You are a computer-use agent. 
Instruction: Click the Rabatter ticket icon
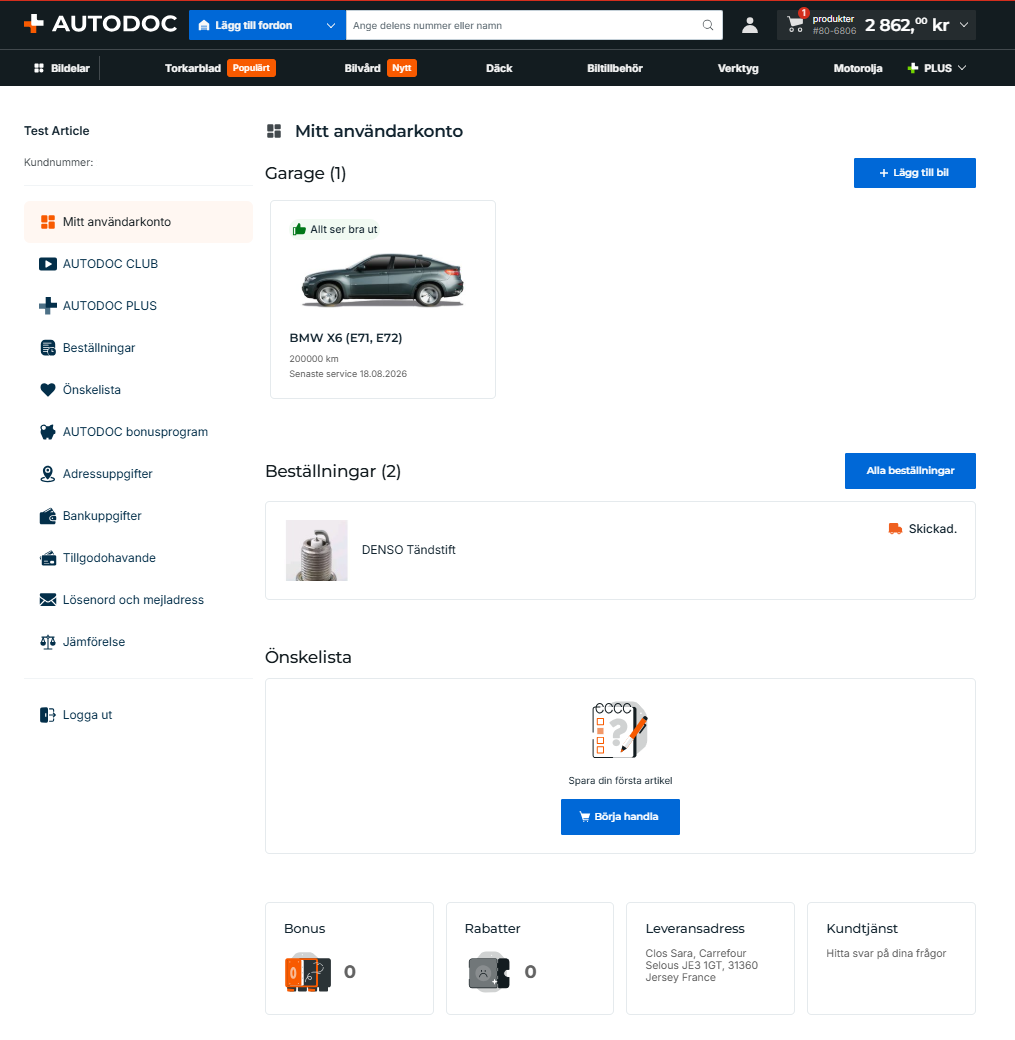coord(489,972)
